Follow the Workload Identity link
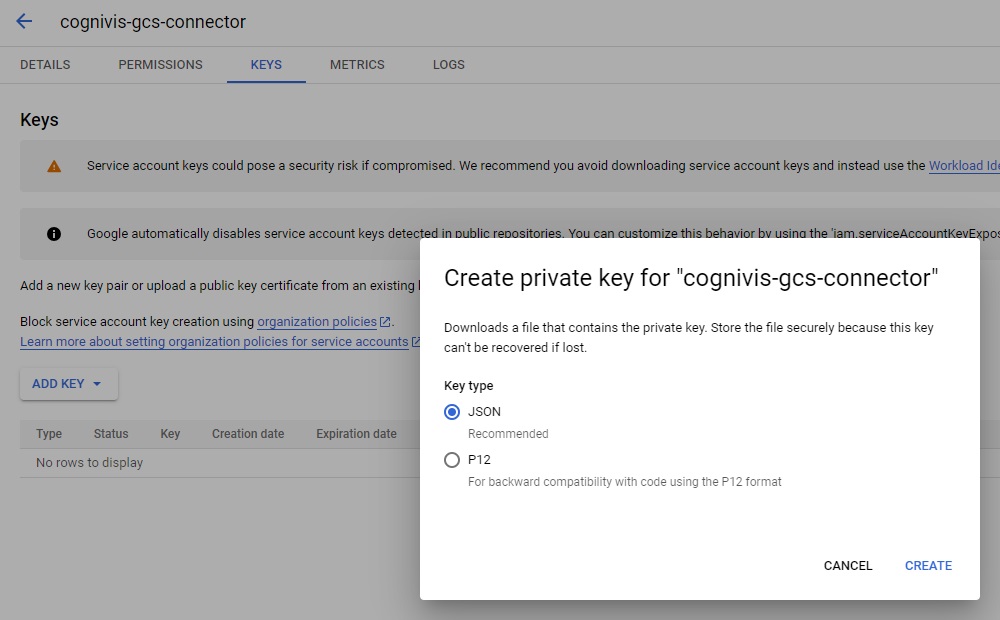 [x=963, y=166]
